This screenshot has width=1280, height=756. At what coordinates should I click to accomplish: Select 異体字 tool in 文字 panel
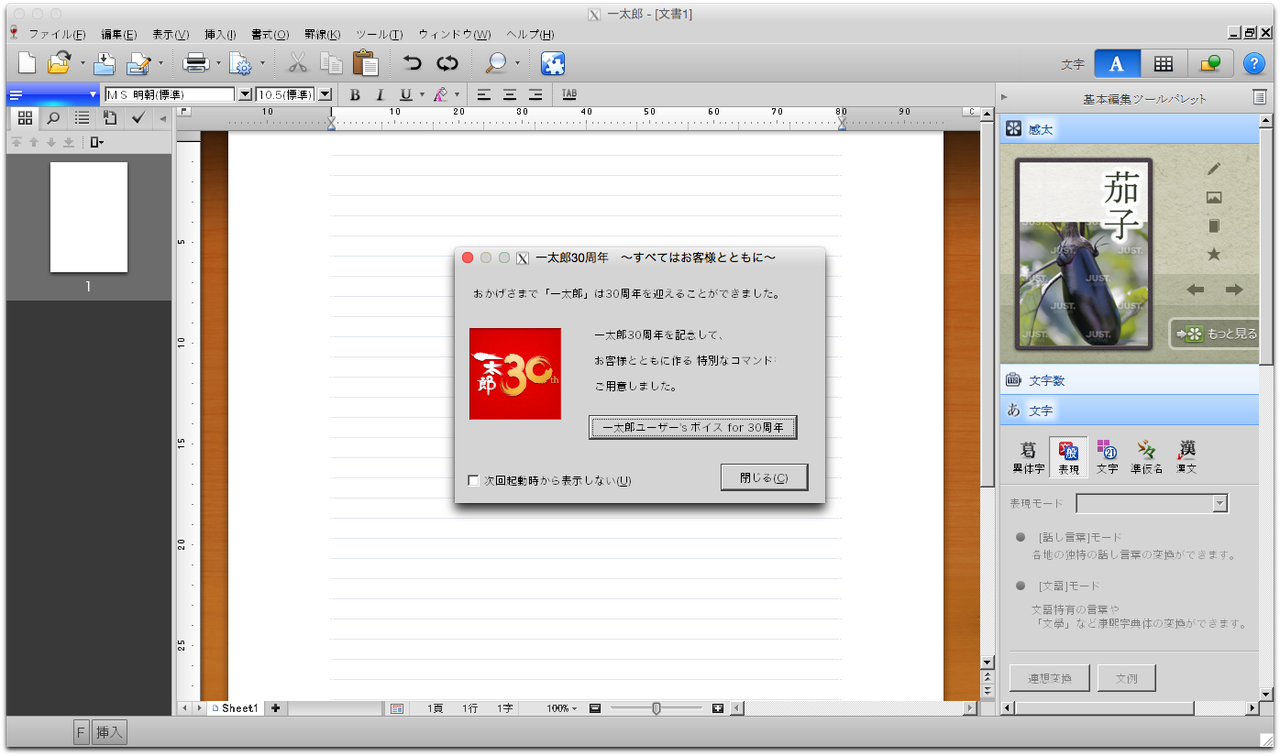(1027, 456)
